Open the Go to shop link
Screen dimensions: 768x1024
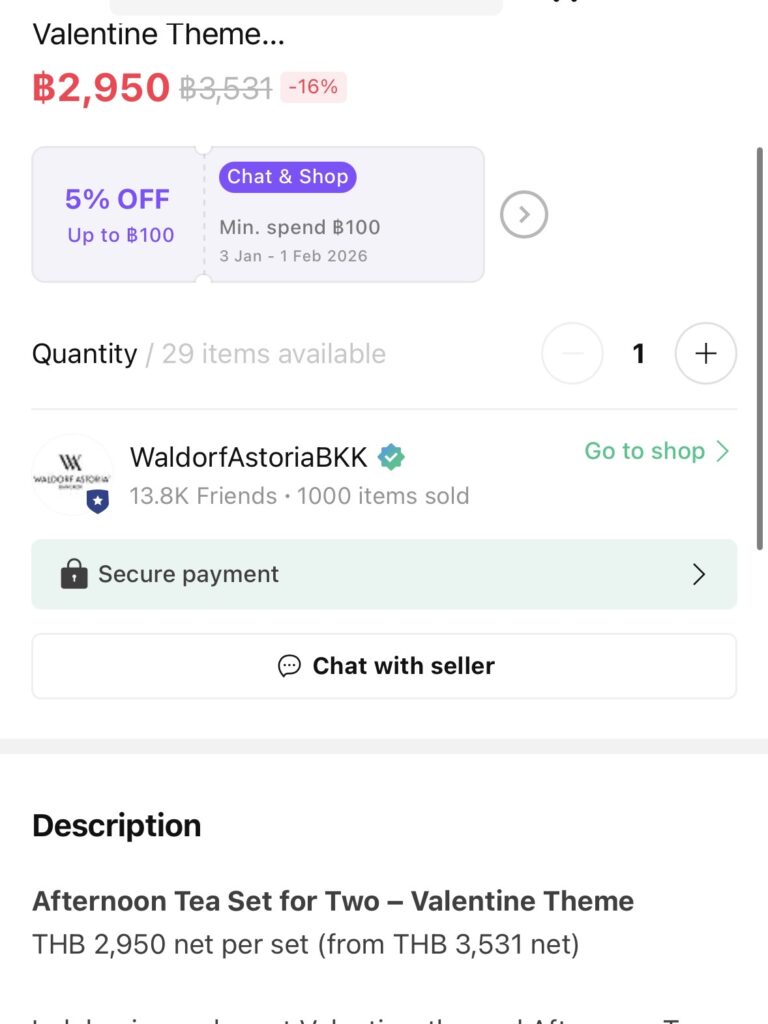[645, 451]
